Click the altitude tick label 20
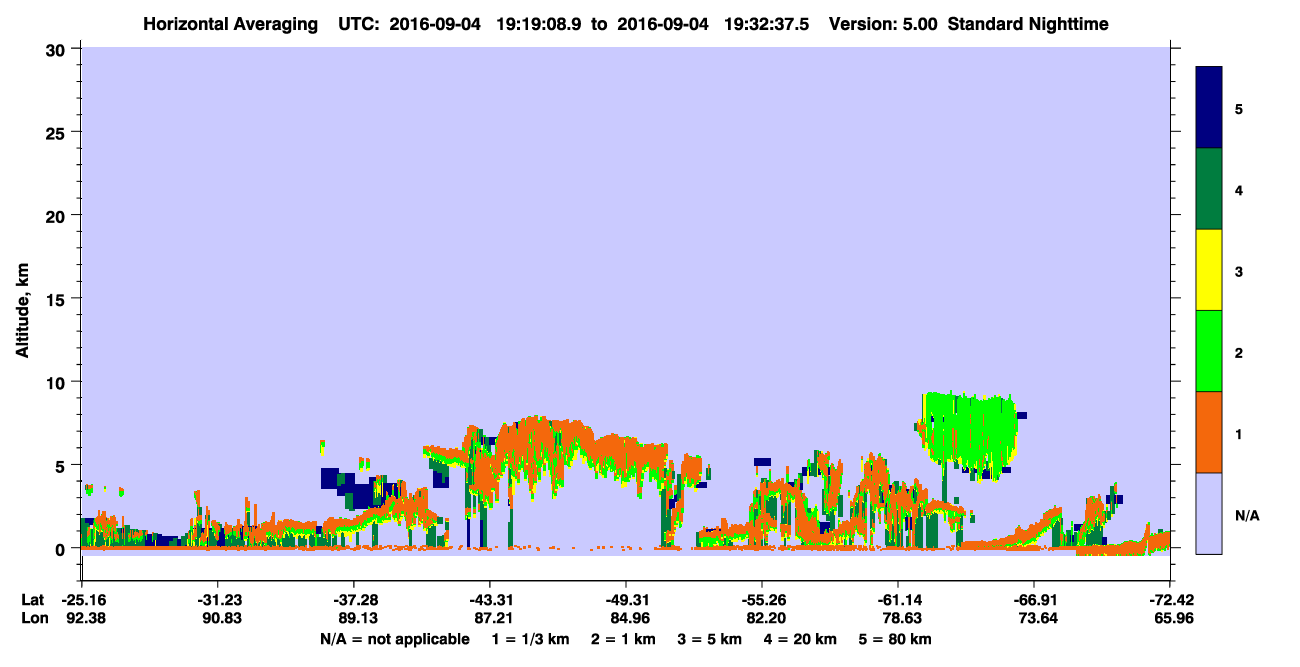Viewport: 1300px width, 667px height. tap(57, 215)
